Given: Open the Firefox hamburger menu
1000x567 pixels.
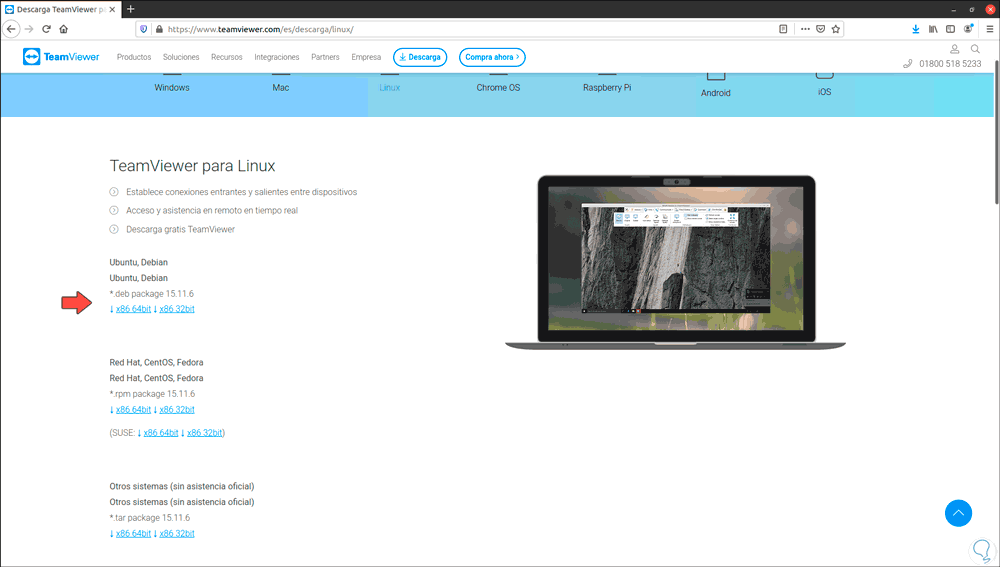Looking at the screenshot, I should [x=990, y=29].
